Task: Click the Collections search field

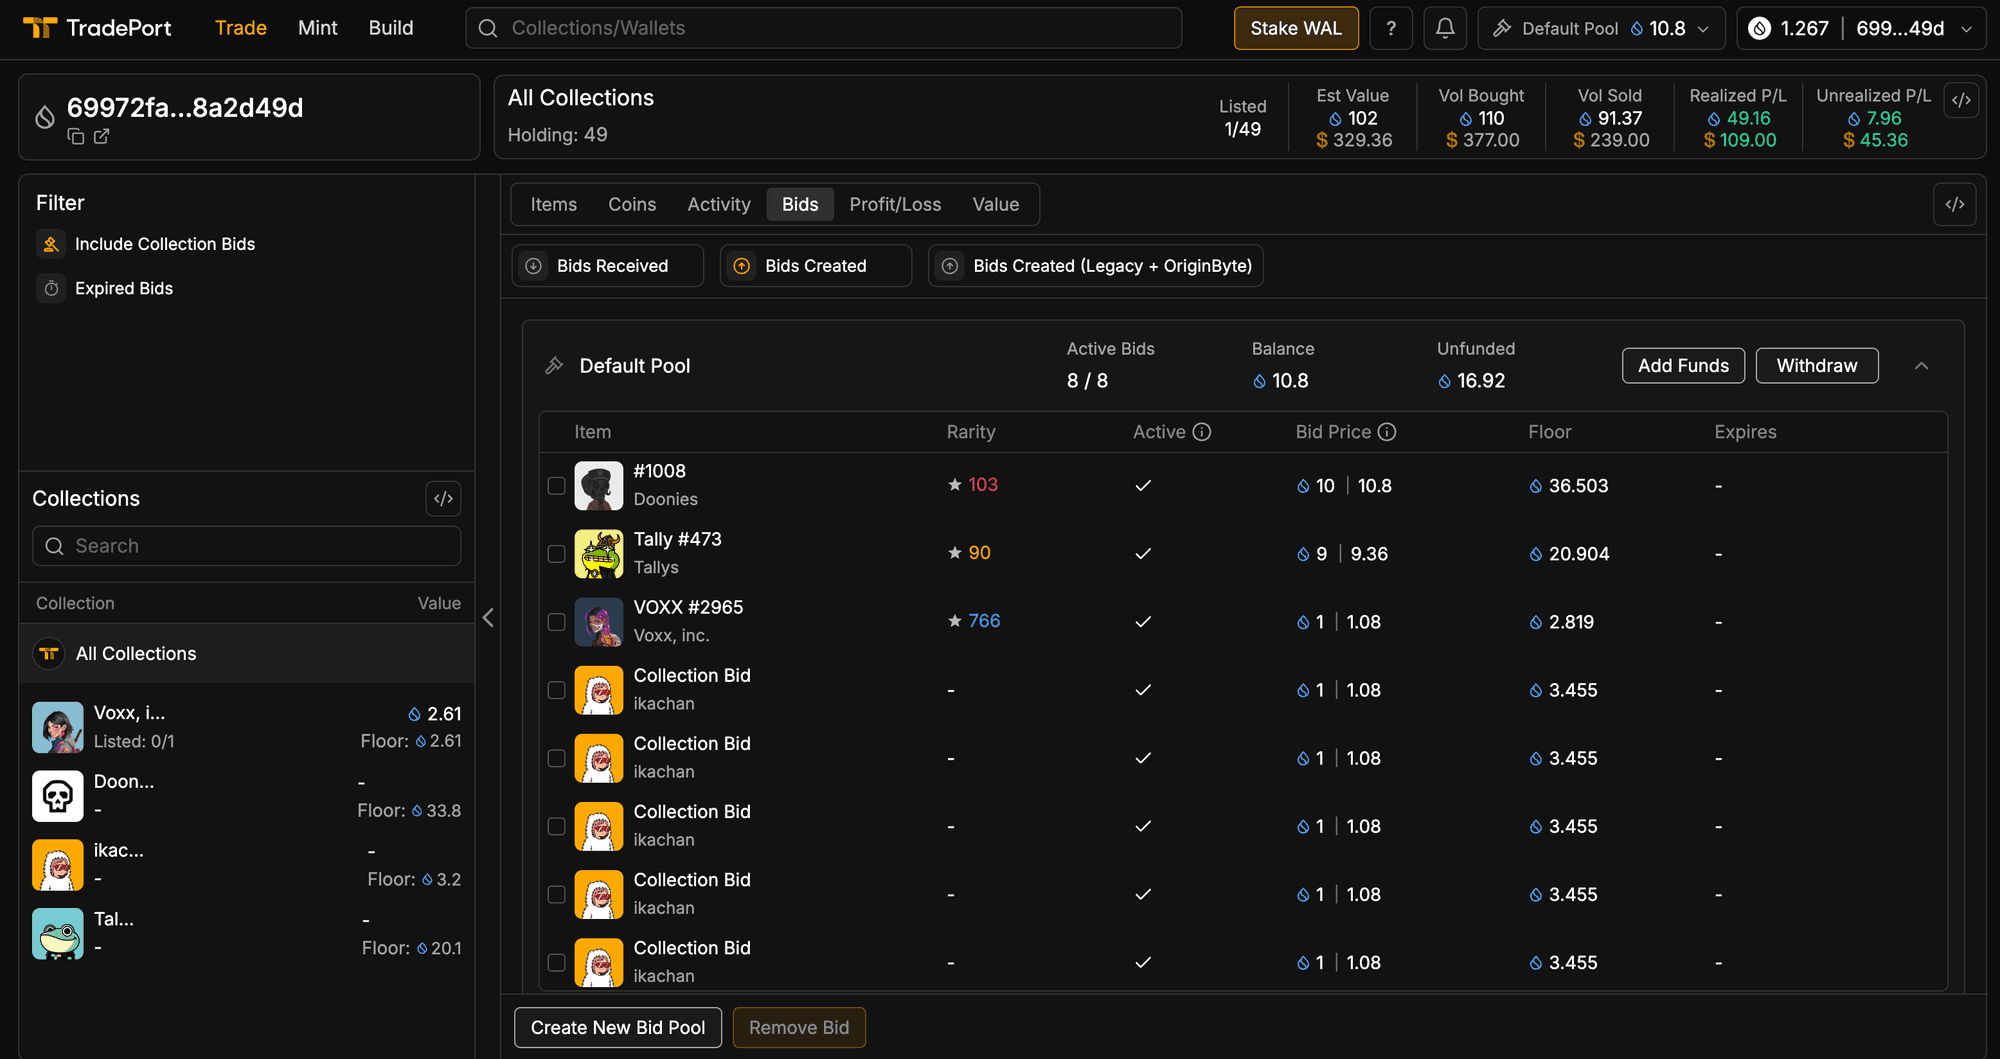Action: pyautogui.click(x=247, y=546)
